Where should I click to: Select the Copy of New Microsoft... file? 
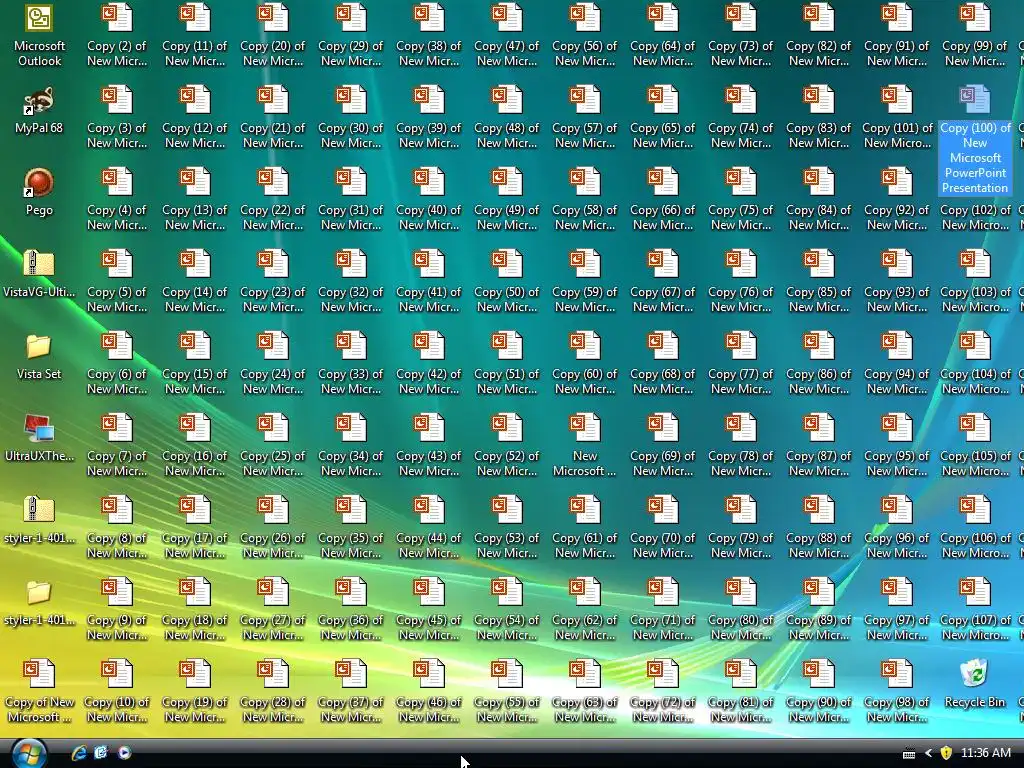tap(39, 692)
